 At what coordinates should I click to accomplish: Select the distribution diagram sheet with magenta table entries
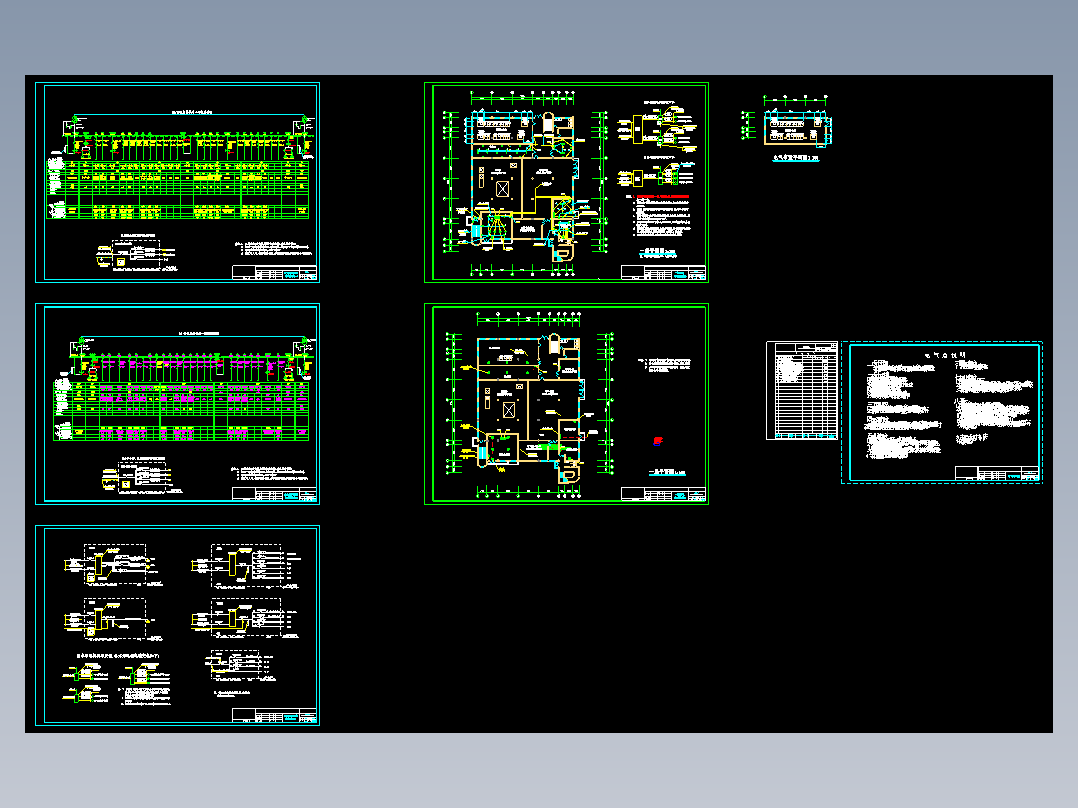point(177,404)
